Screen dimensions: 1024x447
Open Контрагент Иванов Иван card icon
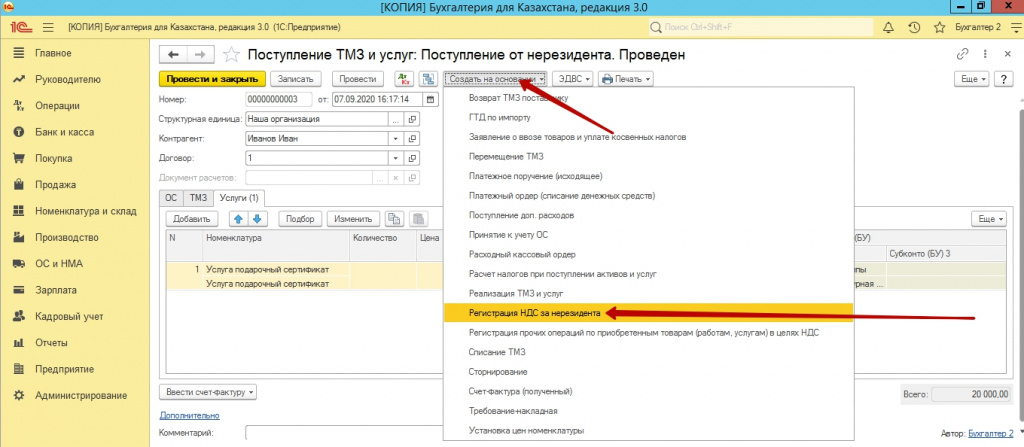click(413, 139)
